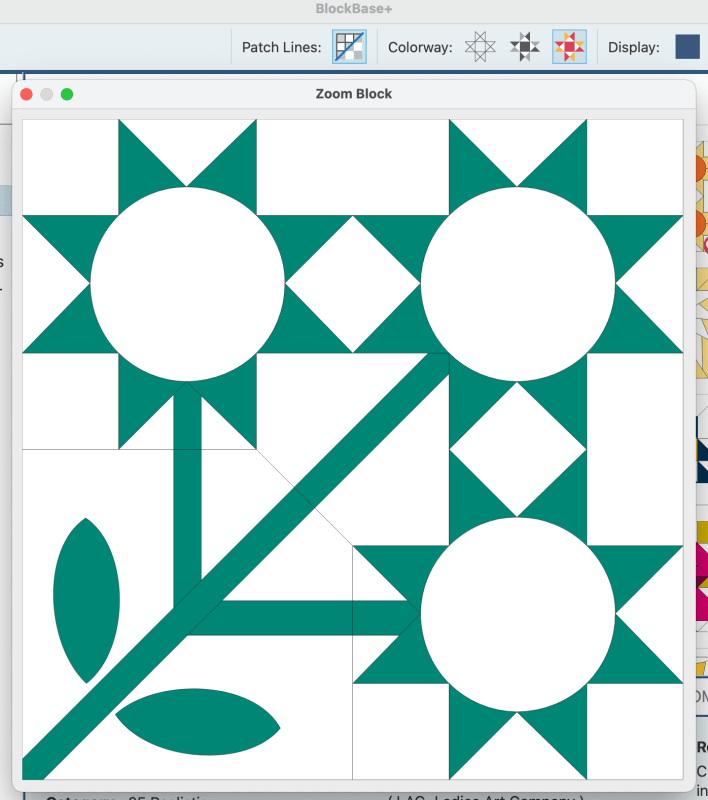Maximize the Zoom Block window with green button
The image size is (708, 800).
[67, 94]
